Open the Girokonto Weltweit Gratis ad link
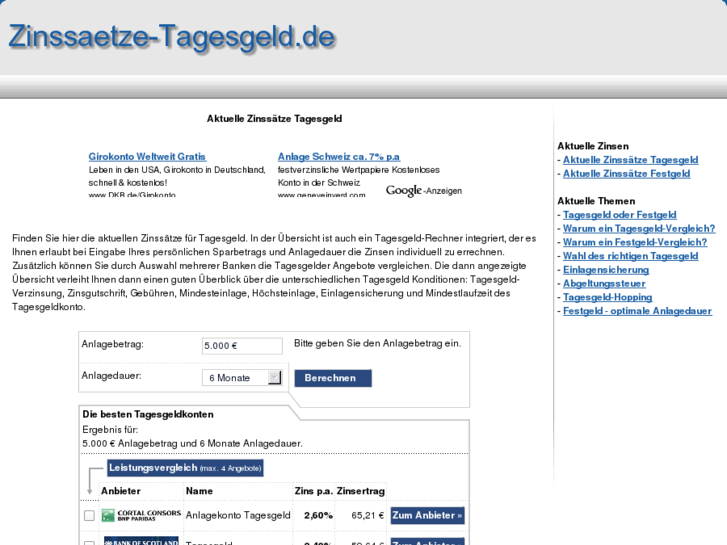The width and height of the screenshot is (727, 545). click(x=147, y=157)
